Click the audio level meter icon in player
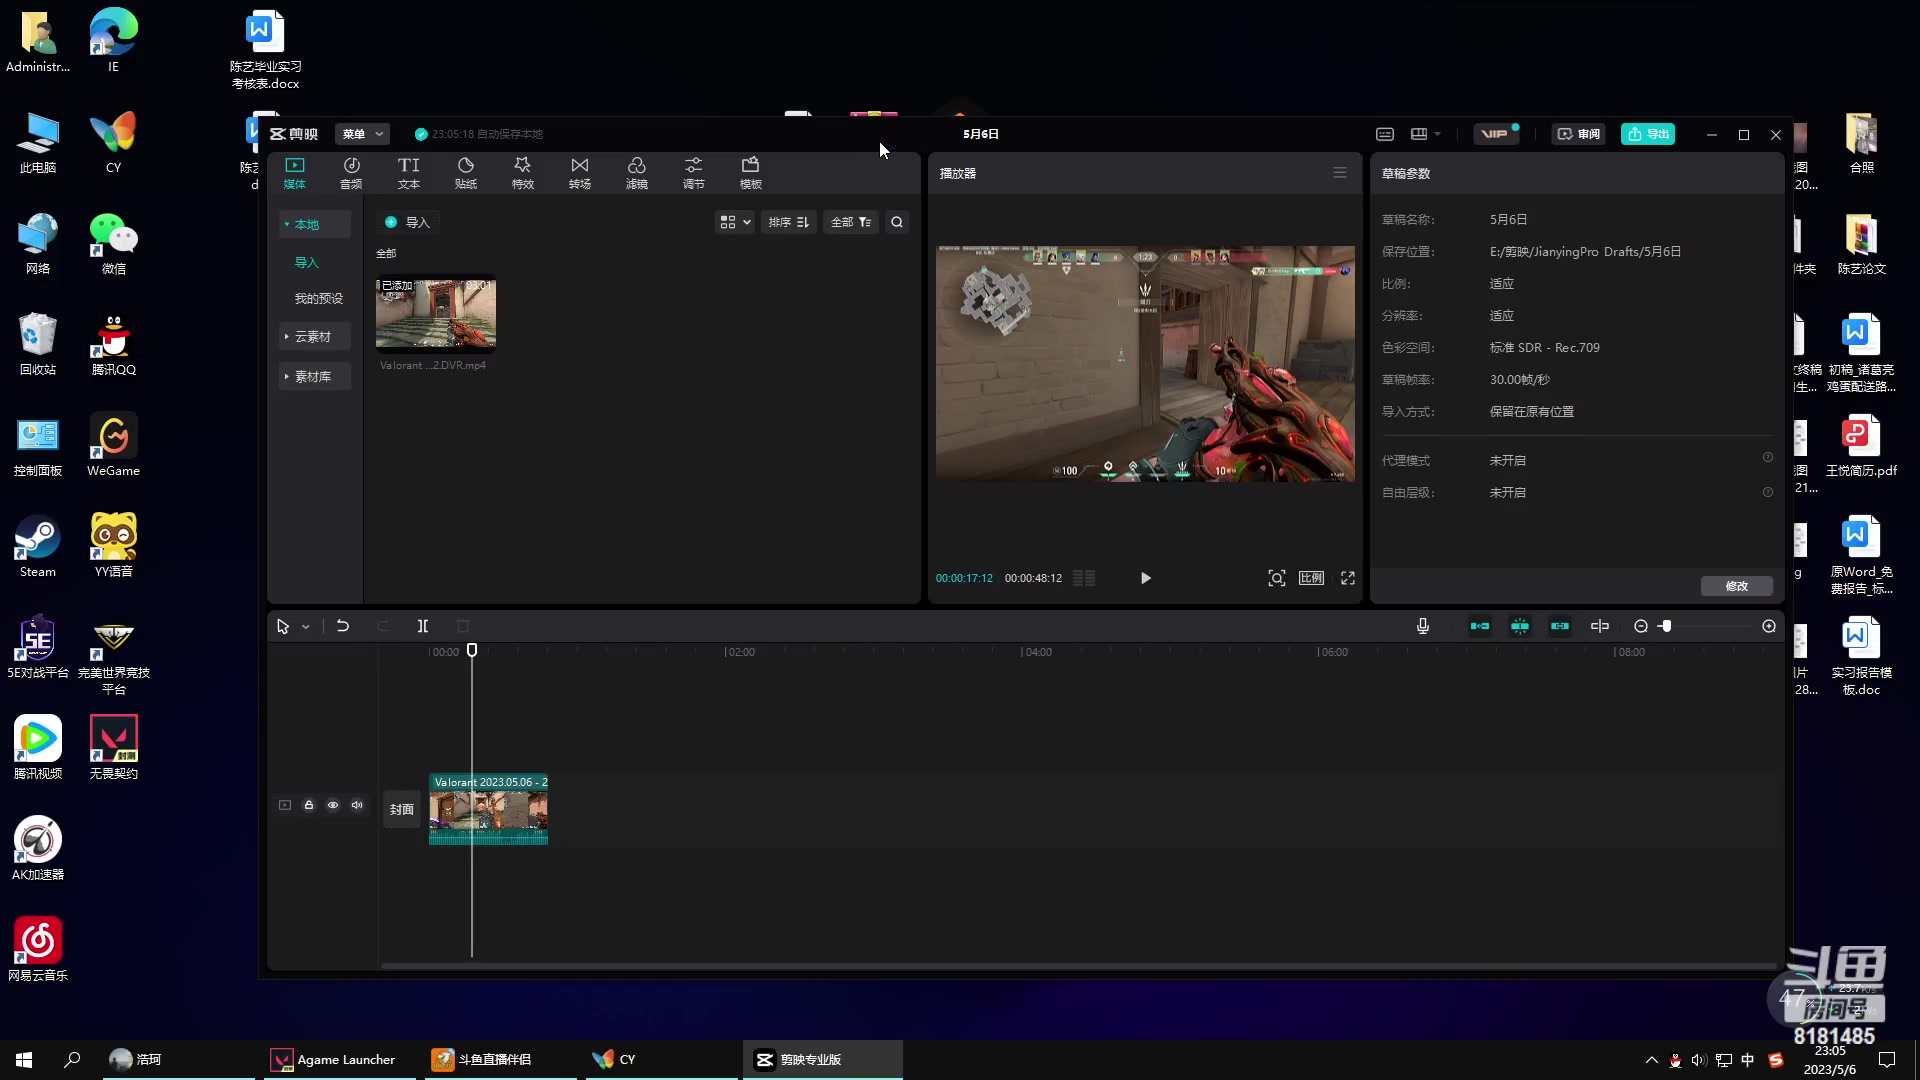Screen dimensions: 1920x1080 [1084, 578]
